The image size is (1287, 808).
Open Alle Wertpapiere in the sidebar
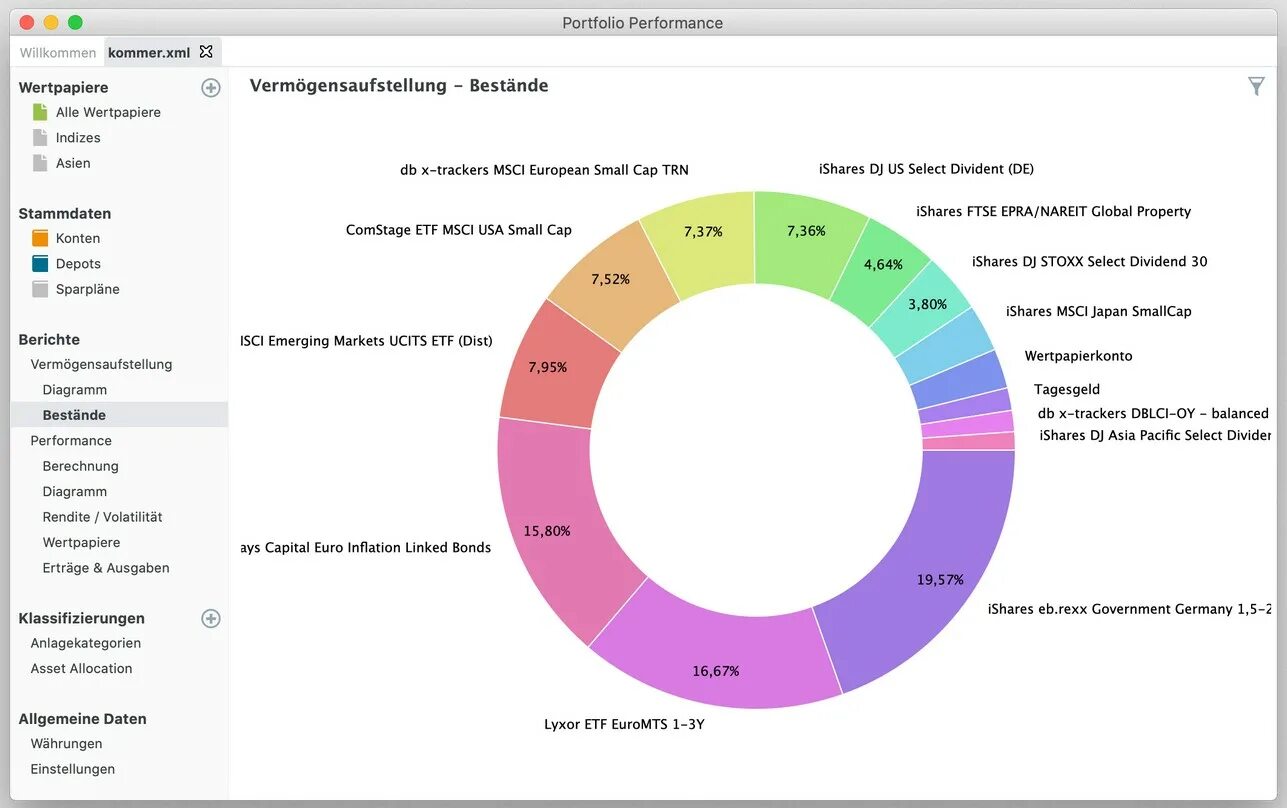[108, 112]
